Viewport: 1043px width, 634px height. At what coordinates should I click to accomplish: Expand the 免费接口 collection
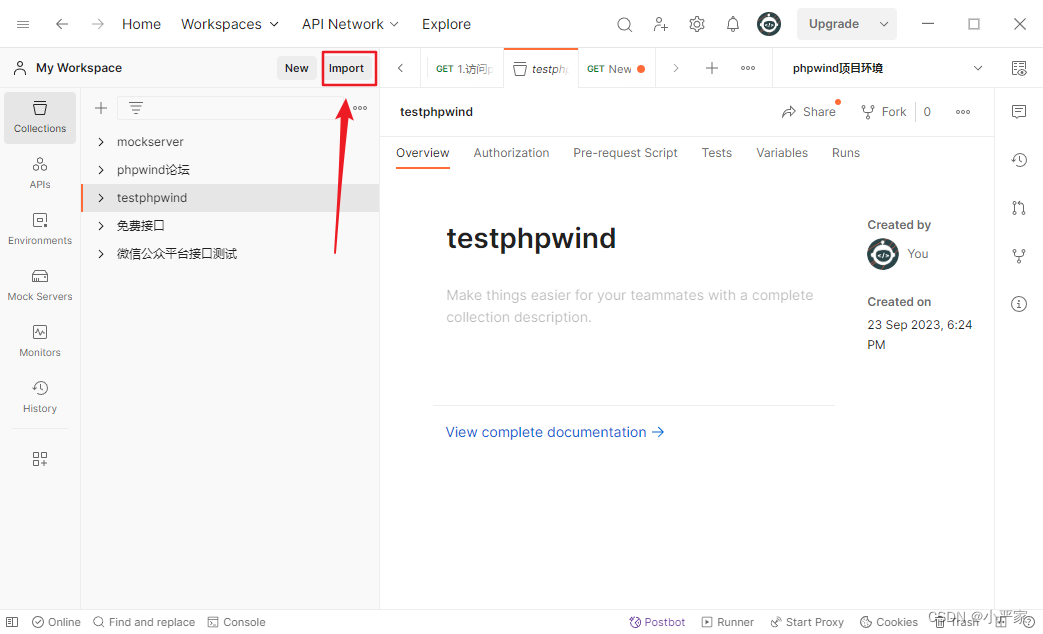click(x=100, y=226)
